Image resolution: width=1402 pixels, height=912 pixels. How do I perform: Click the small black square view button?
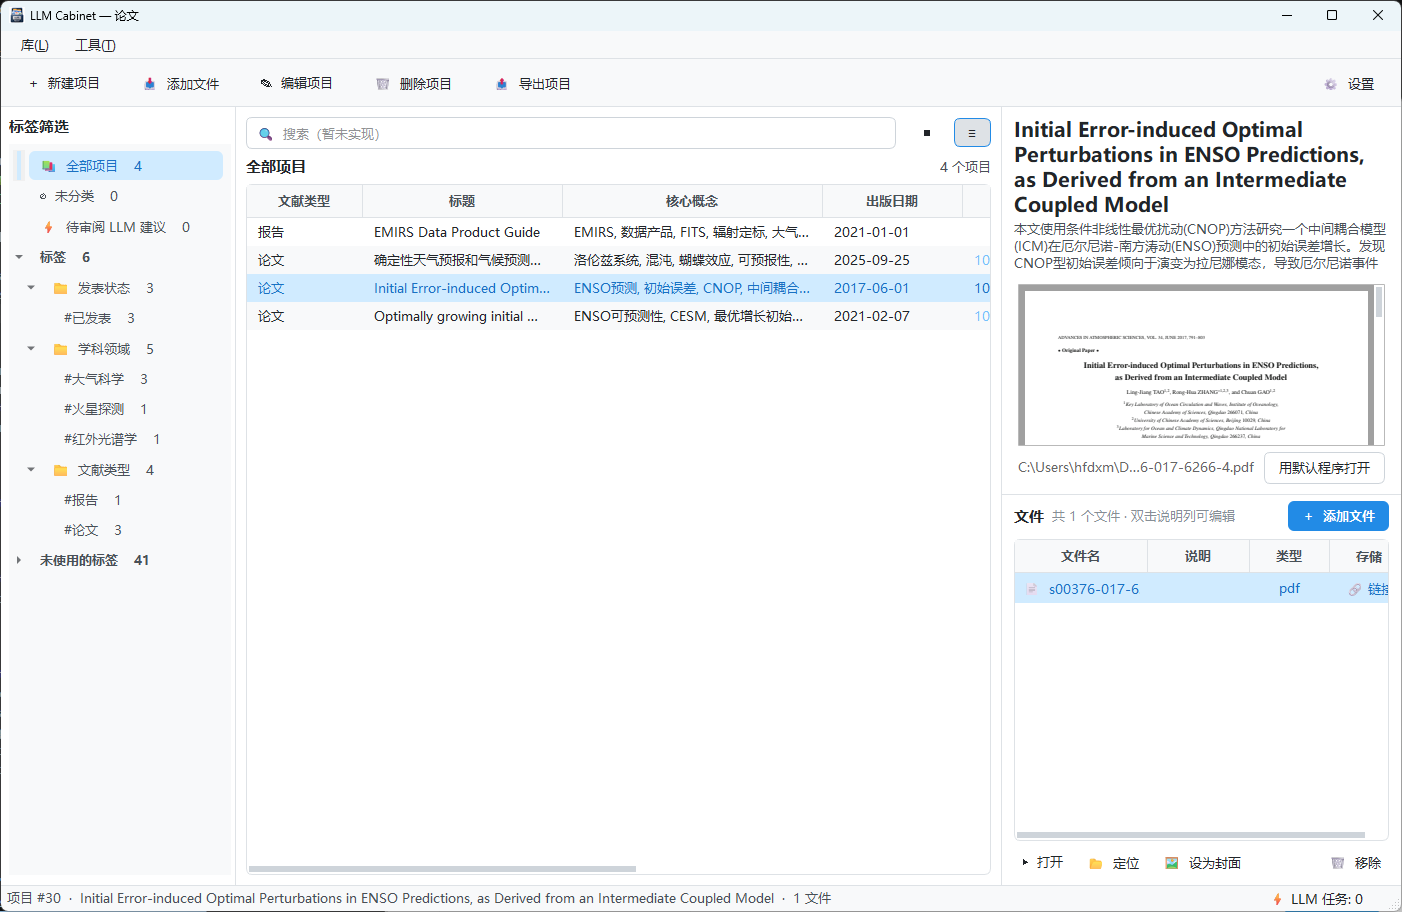click(927, 133)
